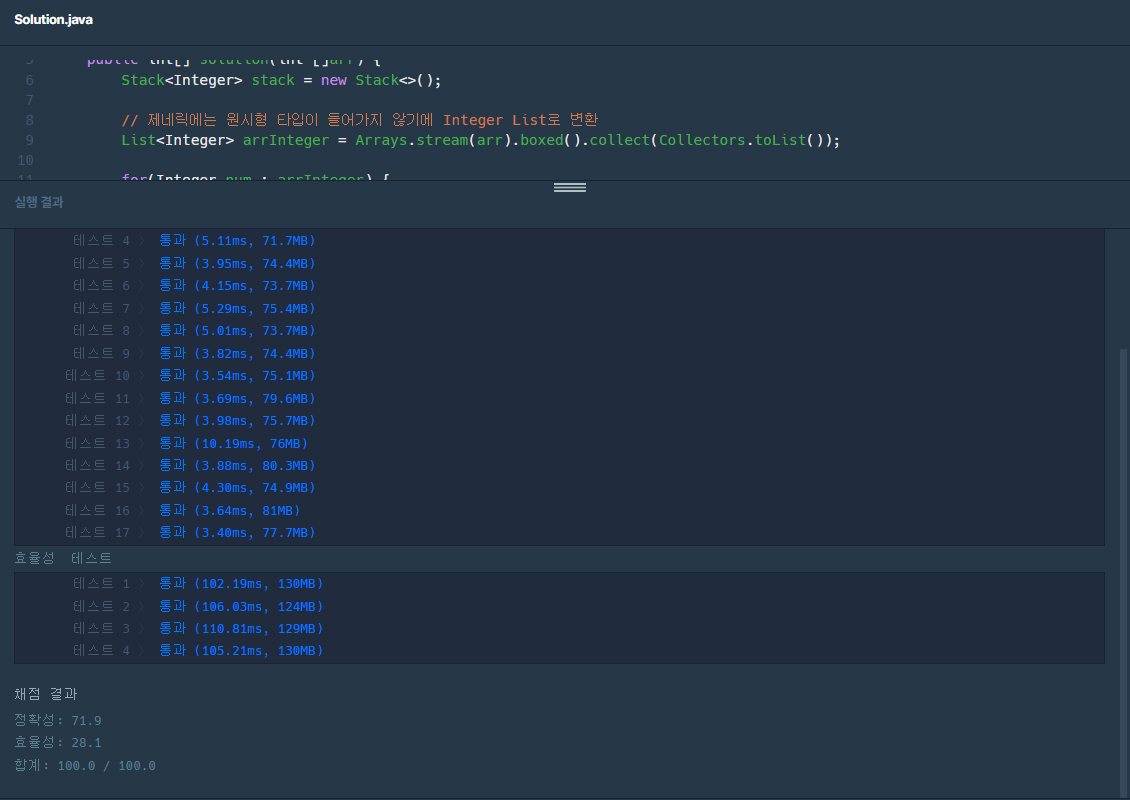
Task: Click the List<Integer> arrInteger code line
Action: click(x=481, y=140)
